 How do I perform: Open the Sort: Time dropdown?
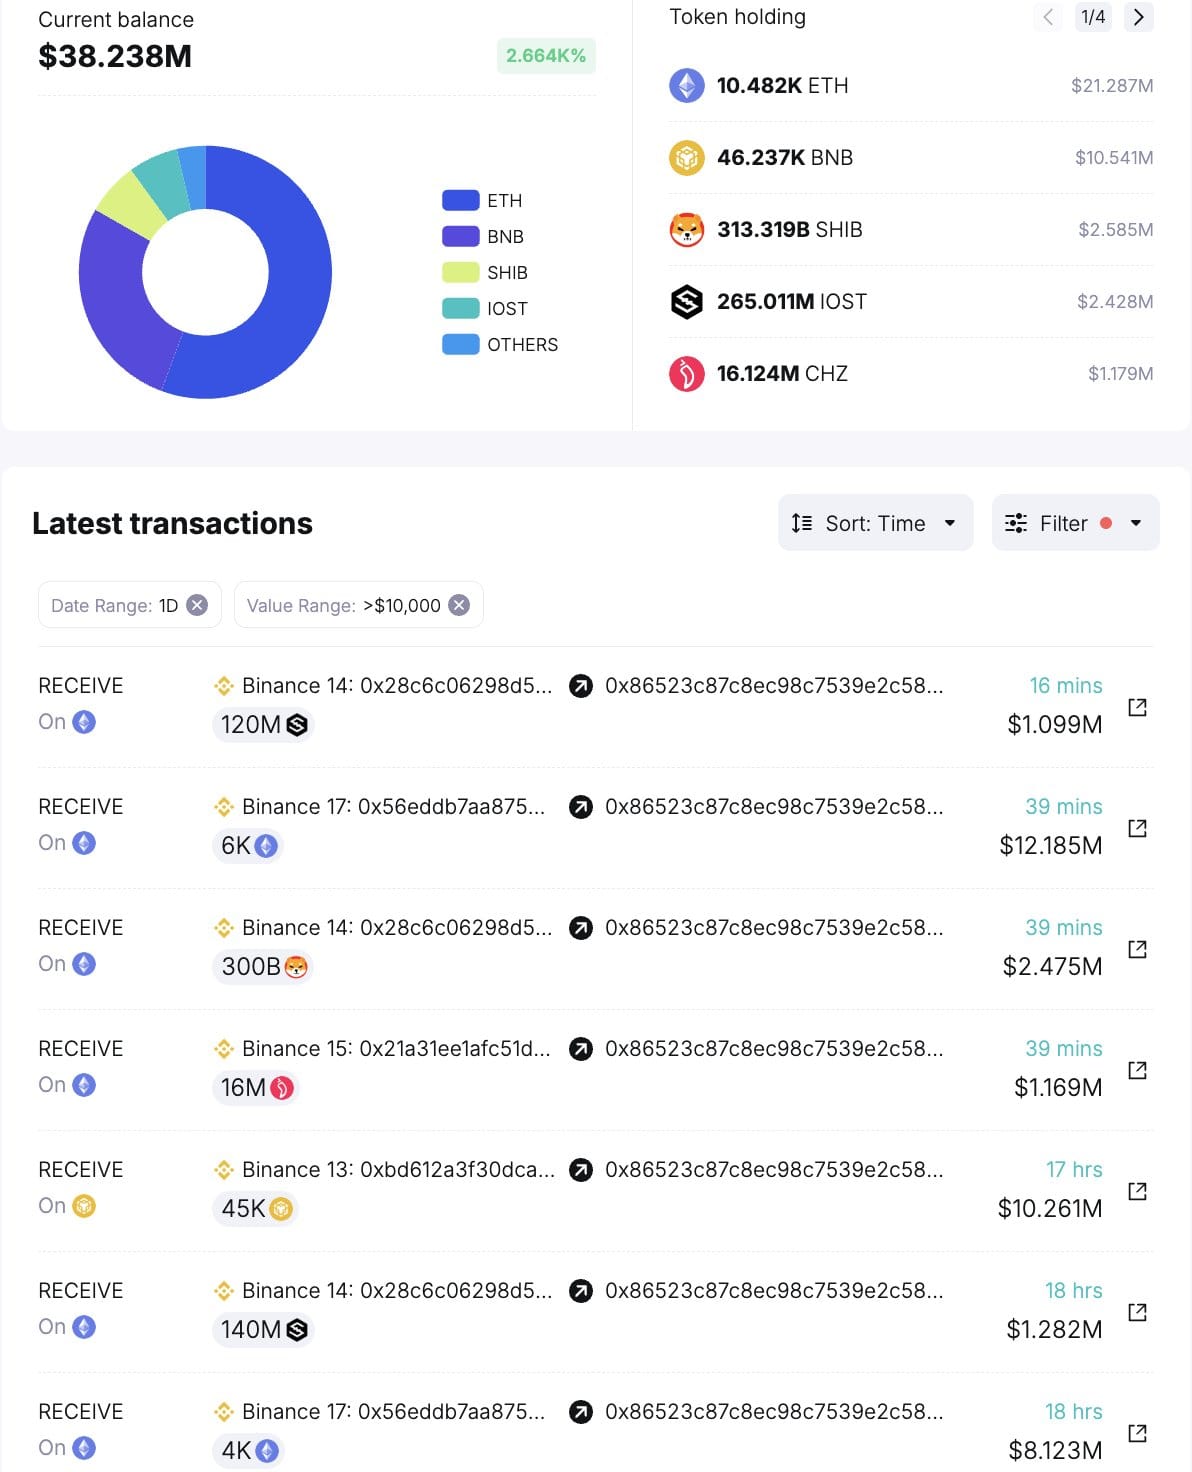tap(875, 523)
